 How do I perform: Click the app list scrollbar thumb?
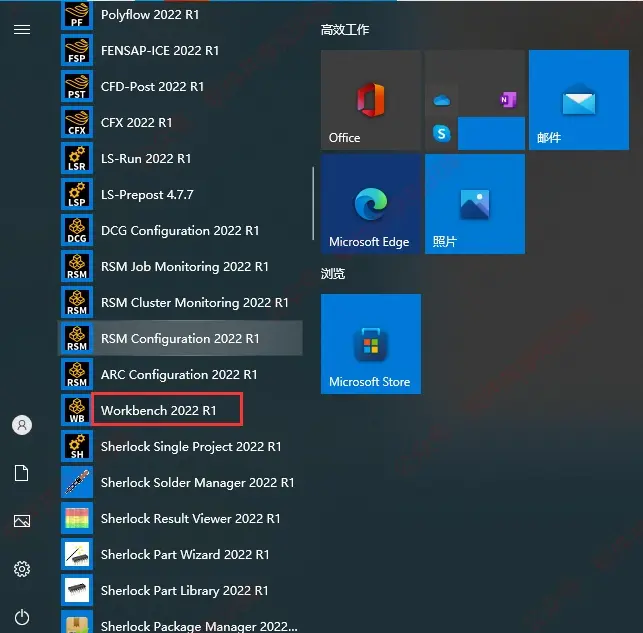[313, 203]
